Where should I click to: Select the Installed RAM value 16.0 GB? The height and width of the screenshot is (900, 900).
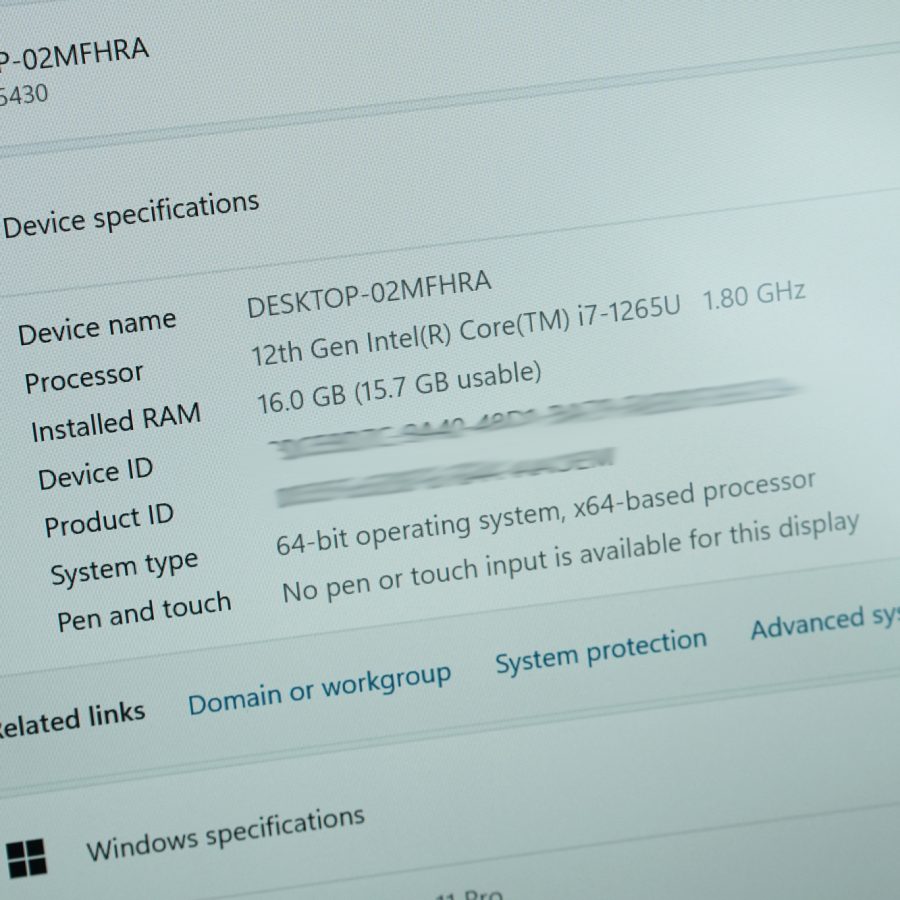[x=399, y=388]
